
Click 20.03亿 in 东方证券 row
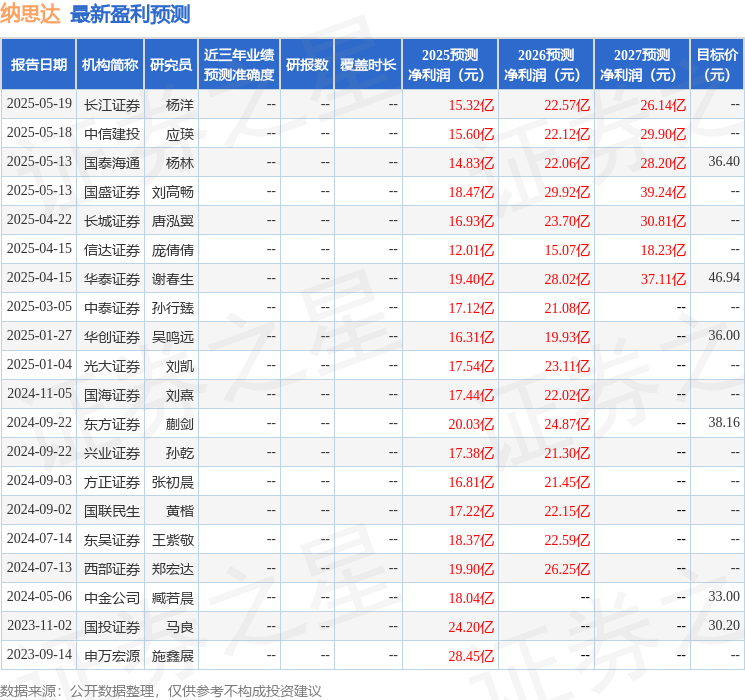[x=471, y=424]
